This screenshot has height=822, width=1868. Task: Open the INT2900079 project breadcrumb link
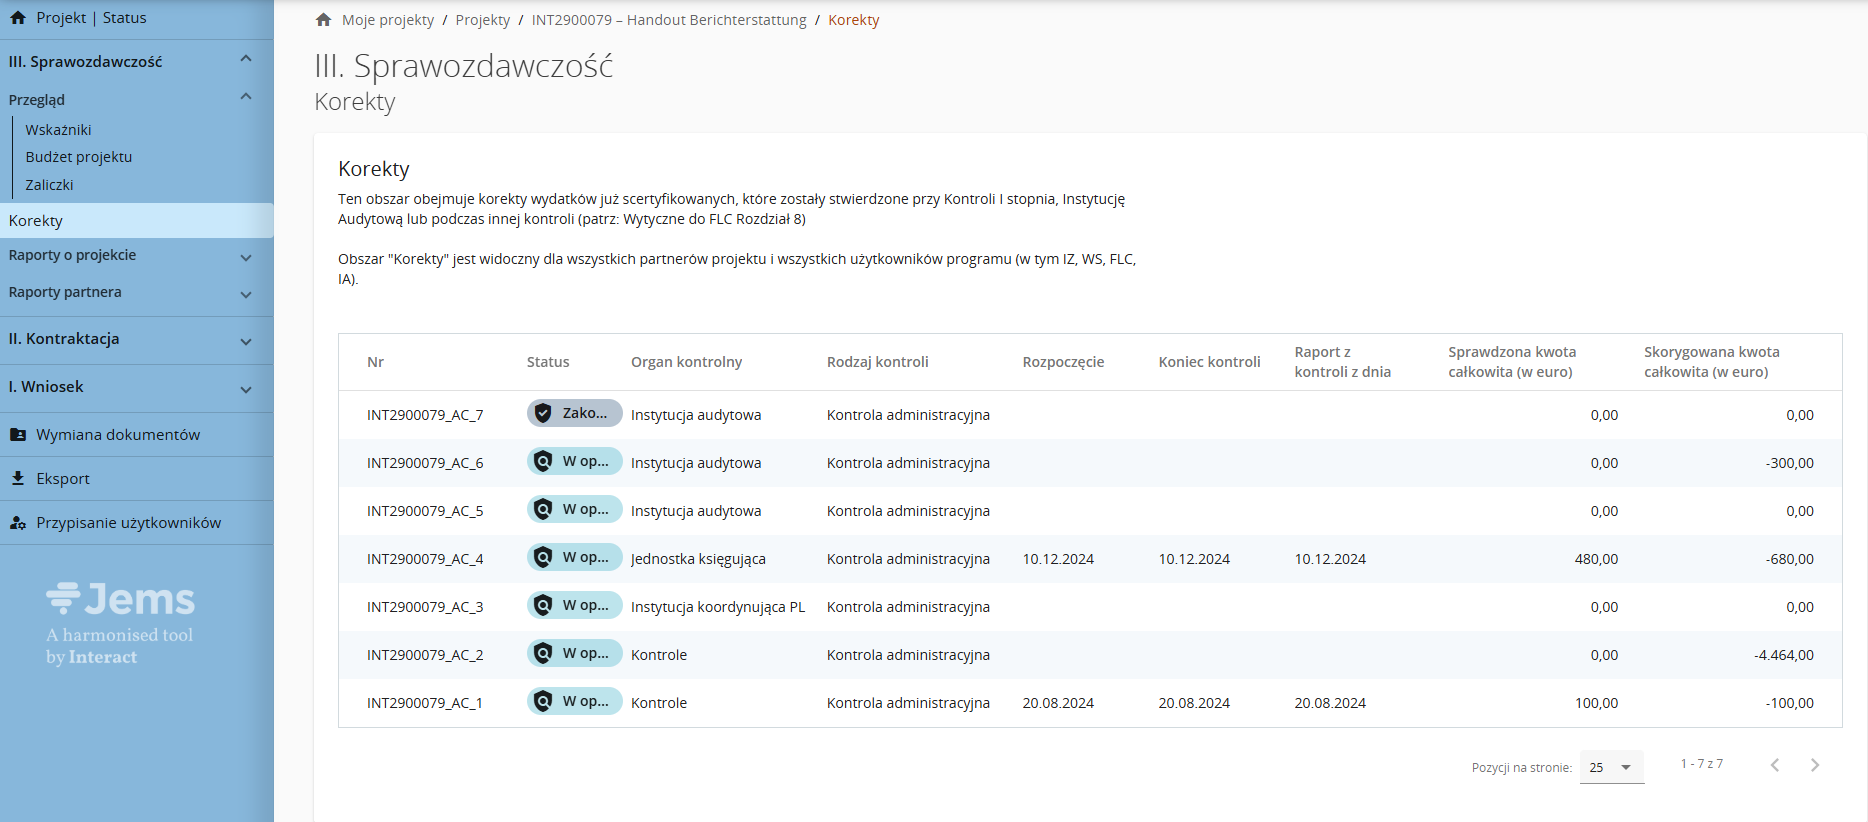[x=668, y=20]
